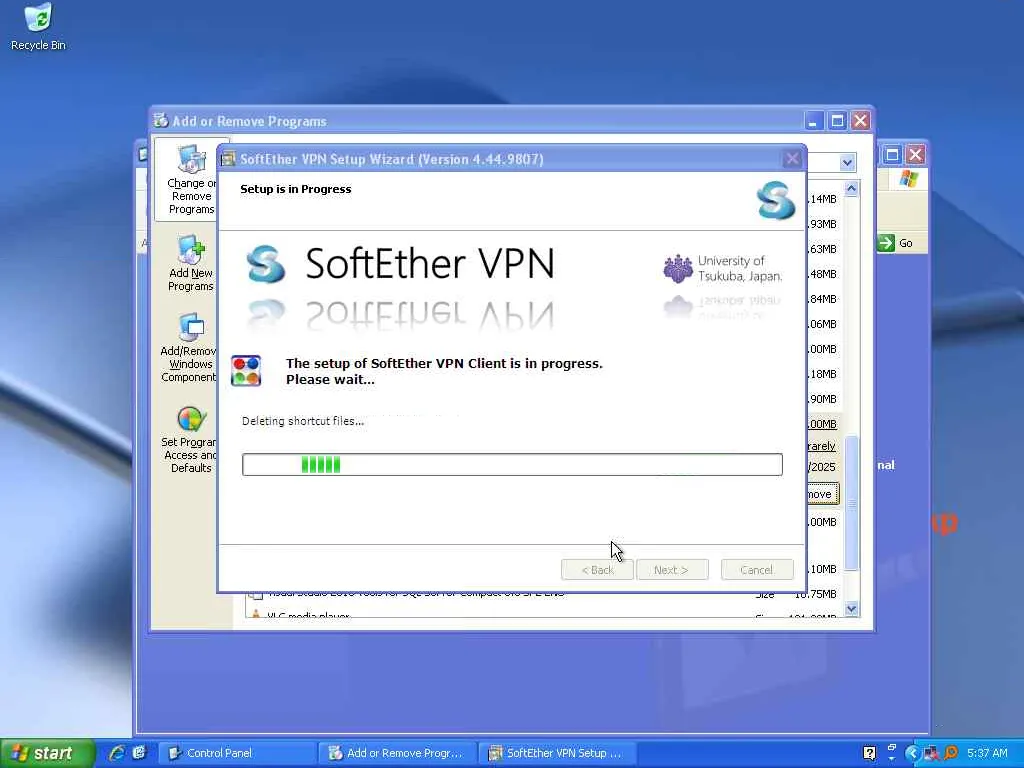The height and width of the screenshot is (768, 1024).
Task: Open Add/Remove Windows Components
Action: point(189,347)
